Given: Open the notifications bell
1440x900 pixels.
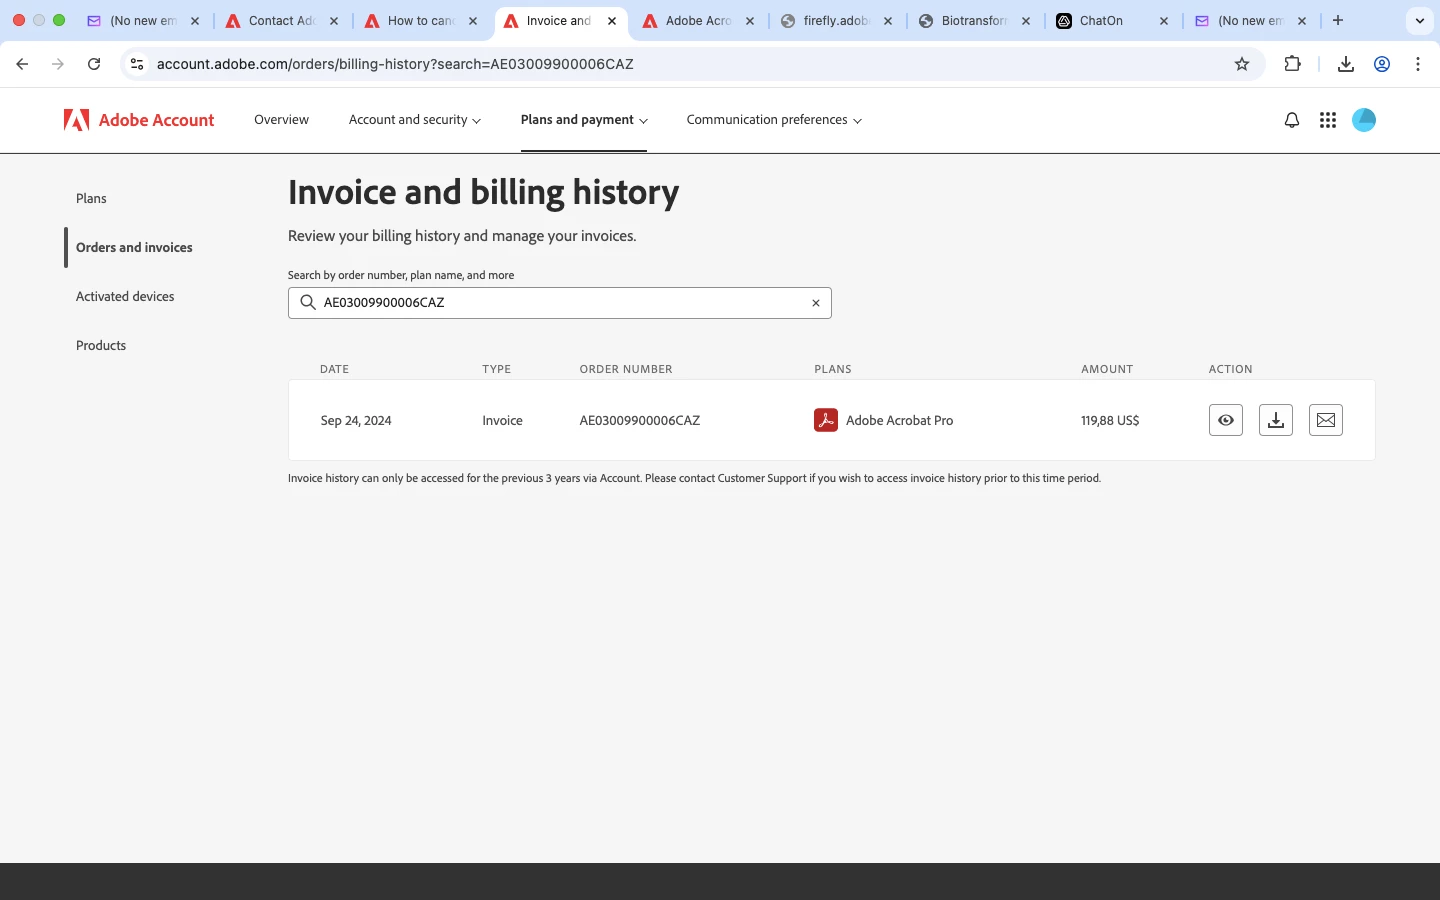Looking at the screenshot, I should coord(1292,120).
